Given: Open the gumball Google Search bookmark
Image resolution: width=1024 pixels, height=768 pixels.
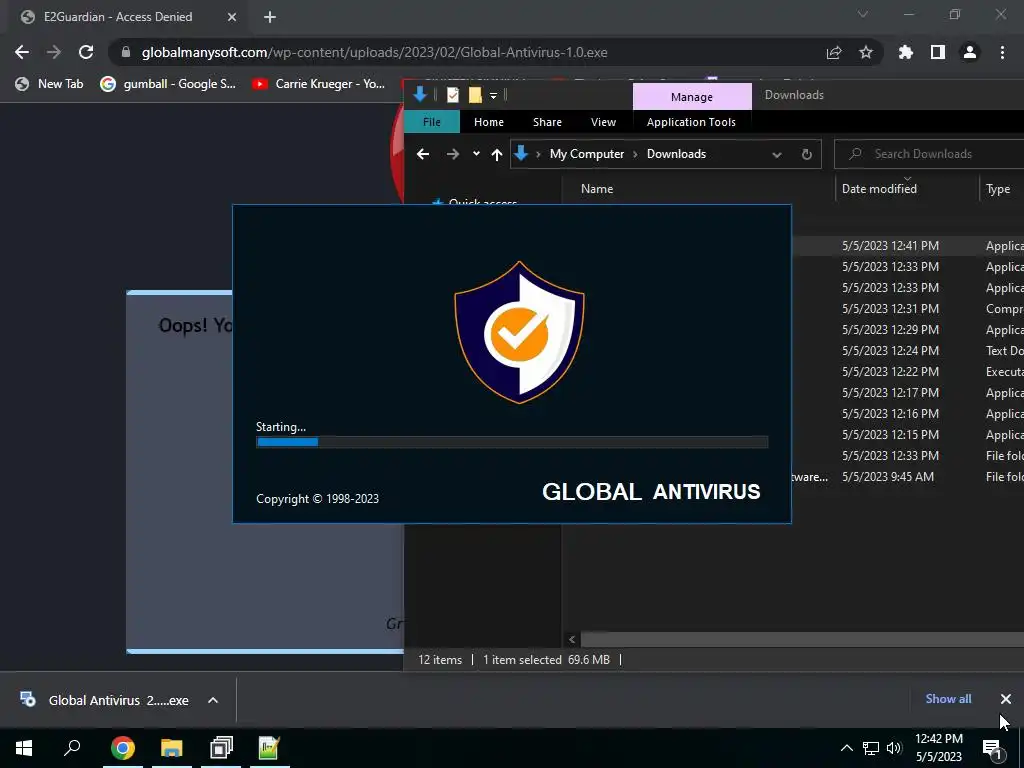Looking at the screenshot, I should point(168,84).
